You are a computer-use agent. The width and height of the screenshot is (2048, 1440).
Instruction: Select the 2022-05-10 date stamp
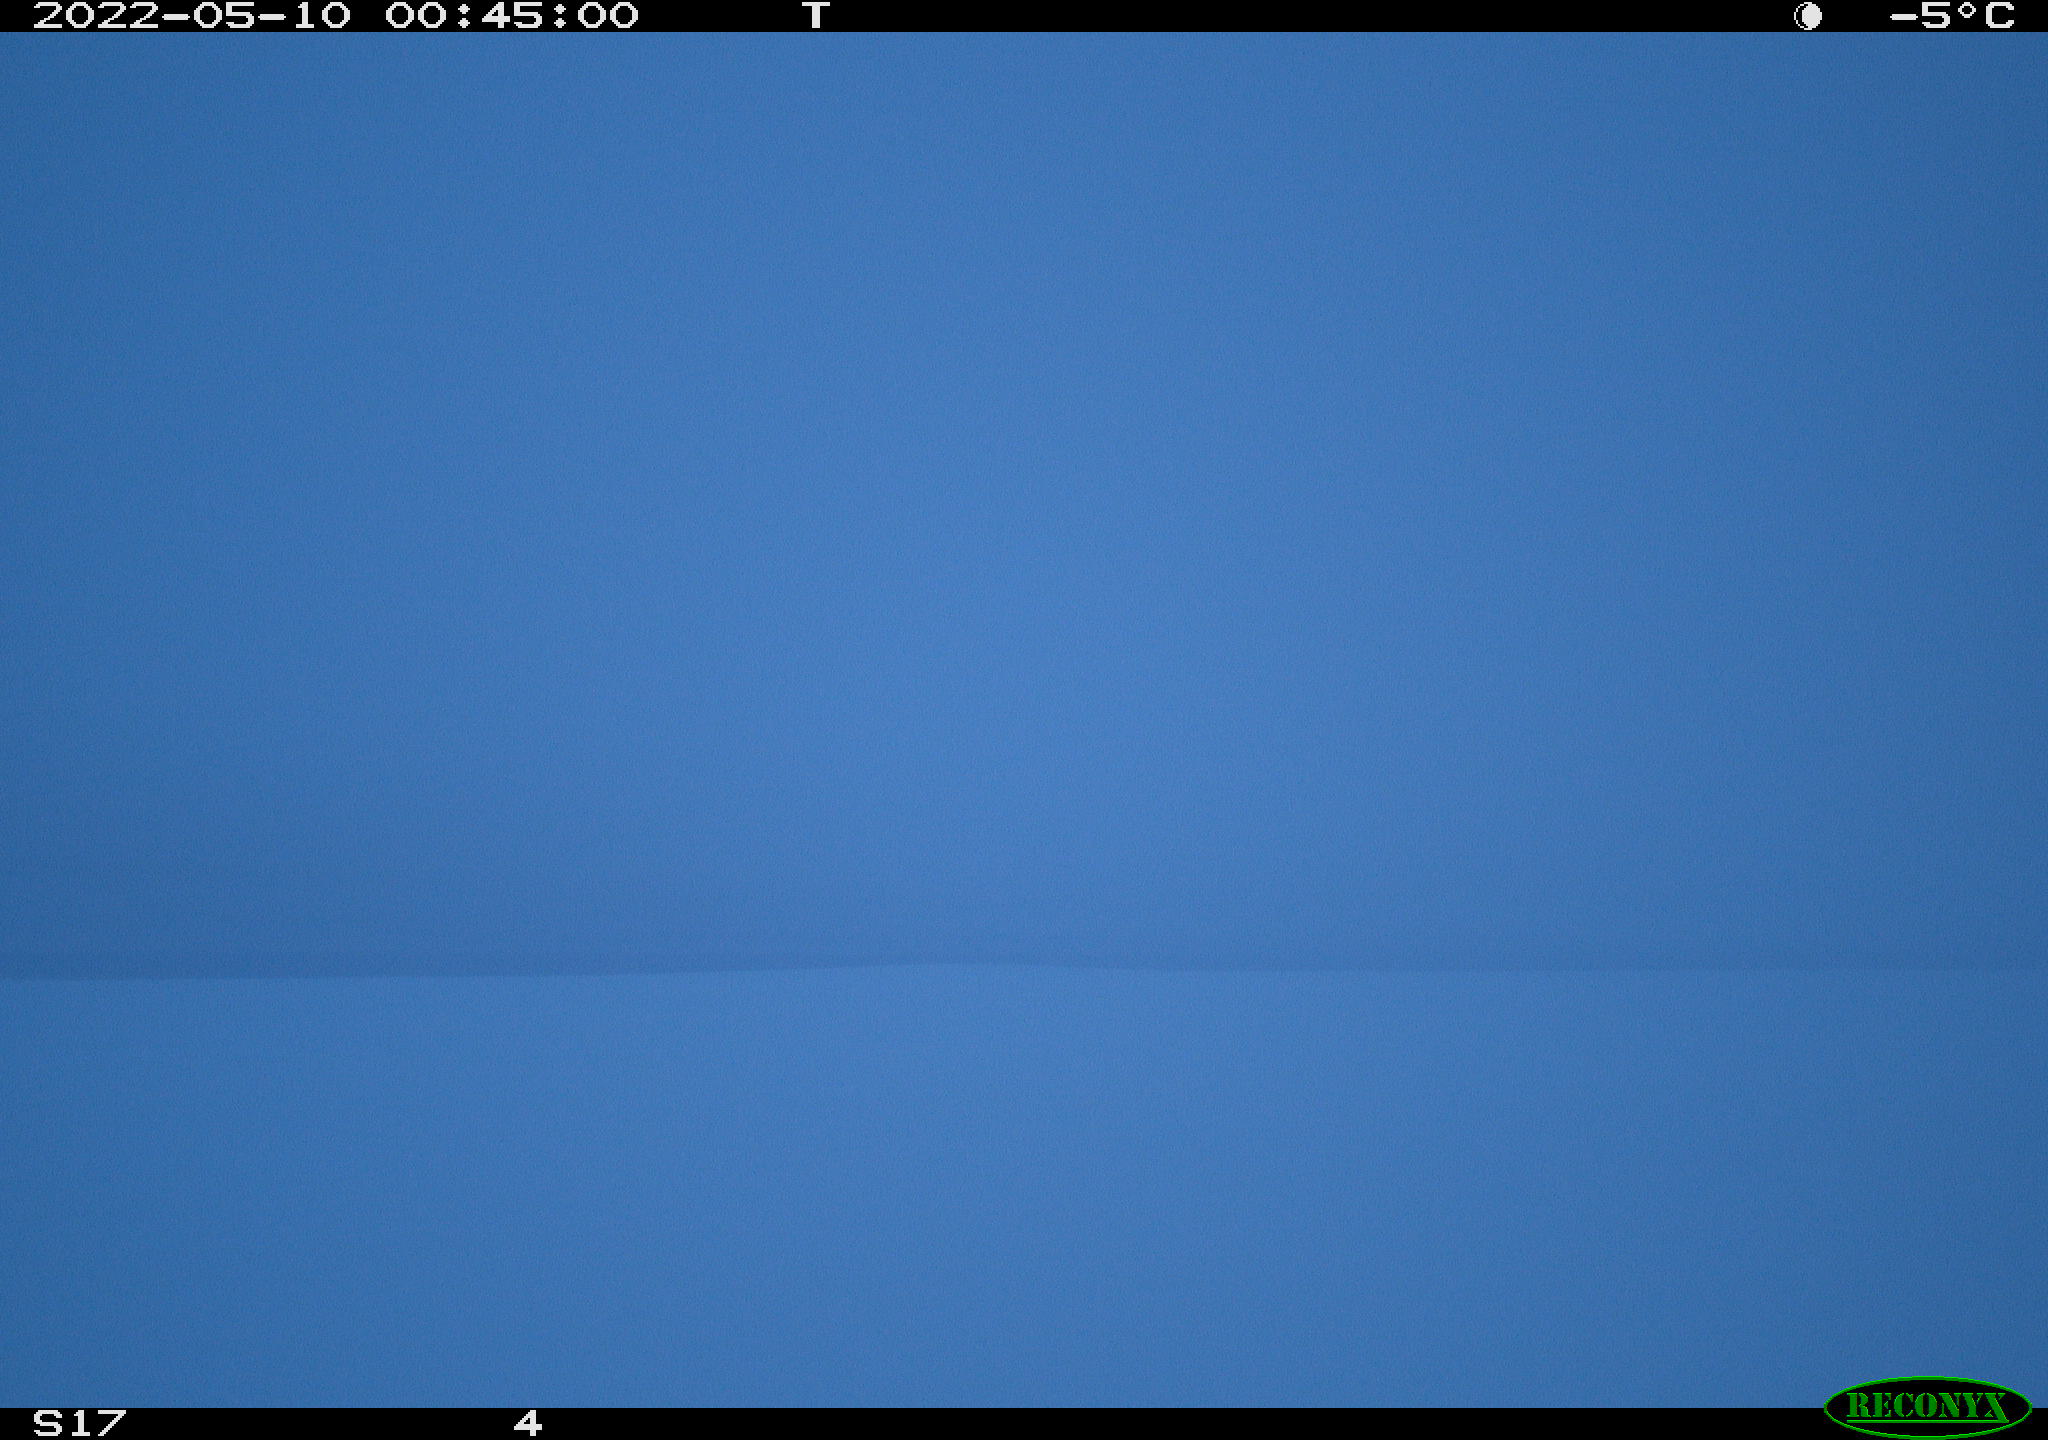192,15
